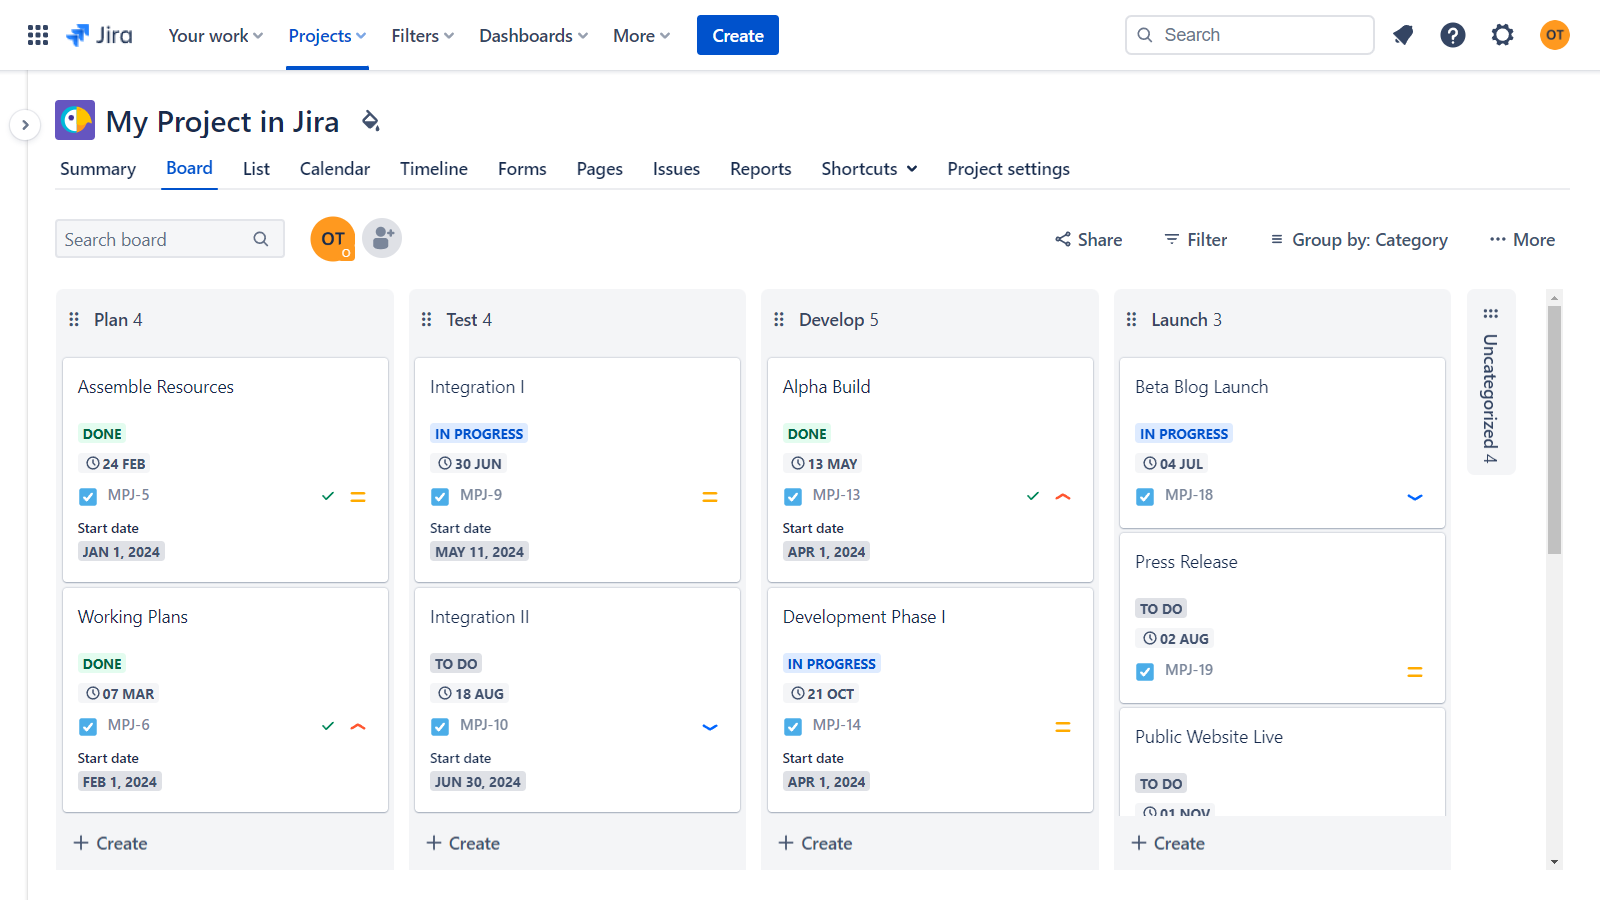Click the board color paint icon beside title
The image size is (1600, 900).
[x=370, y=121]
